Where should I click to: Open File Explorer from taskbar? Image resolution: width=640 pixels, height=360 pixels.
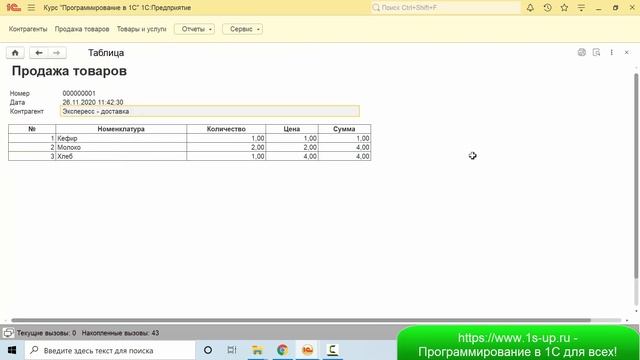257,350
